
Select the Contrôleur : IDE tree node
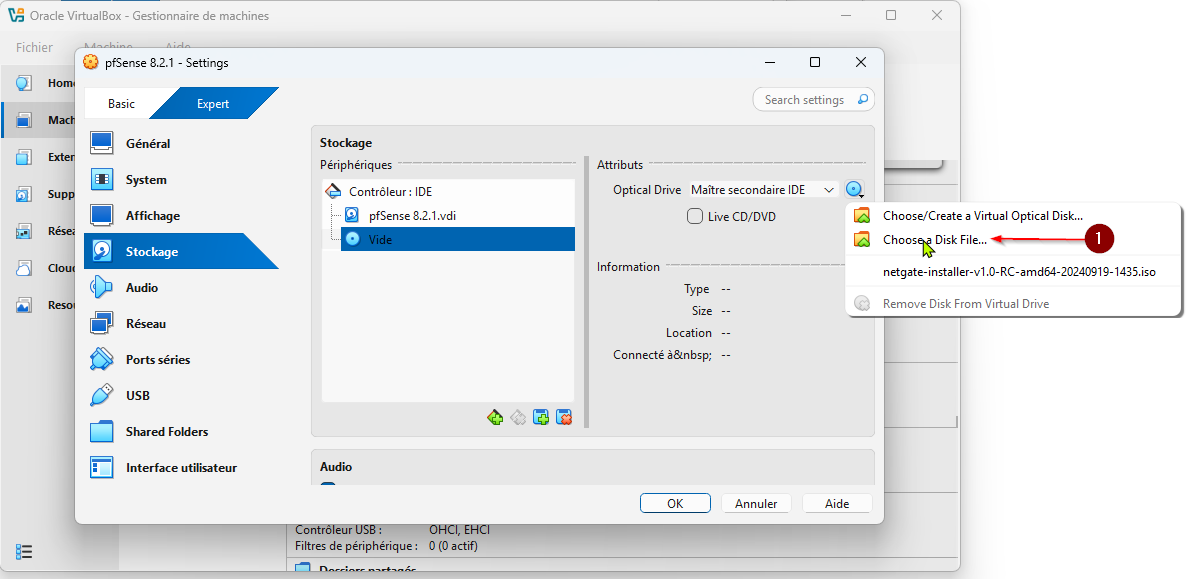pyautogui.click(x=390, y=192)
